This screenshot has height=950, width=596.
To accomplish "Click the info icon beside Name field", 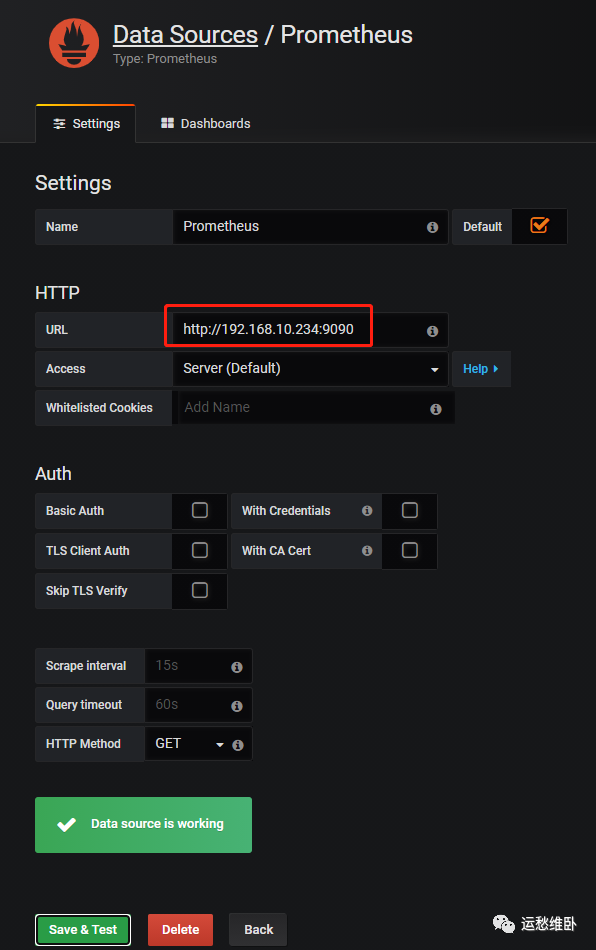I will coord(432,227).
